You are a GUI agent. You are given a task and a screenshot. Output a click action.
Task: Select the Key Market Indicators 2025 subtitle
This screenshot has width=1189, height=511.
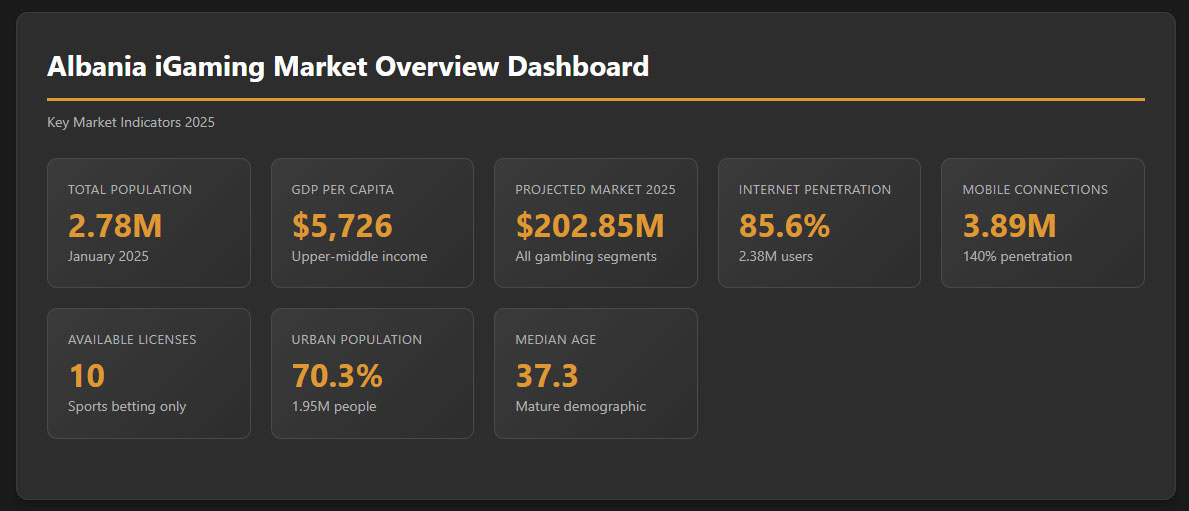click(131, 123)
